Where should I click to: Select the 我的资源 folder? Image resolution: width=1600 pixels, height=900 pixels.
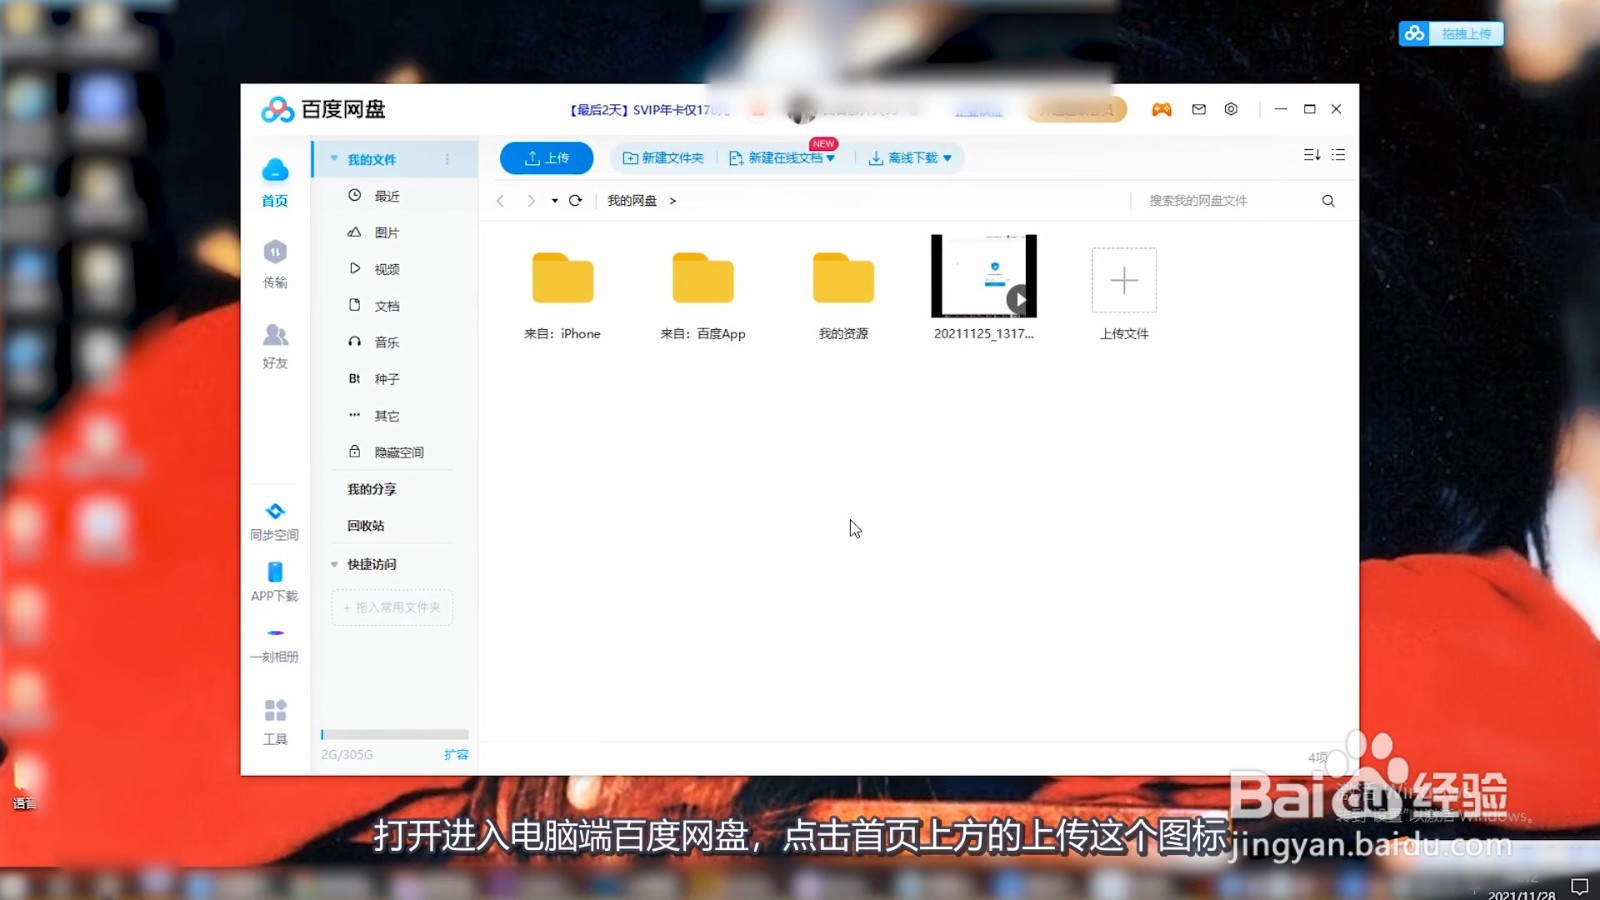(843, 295)
